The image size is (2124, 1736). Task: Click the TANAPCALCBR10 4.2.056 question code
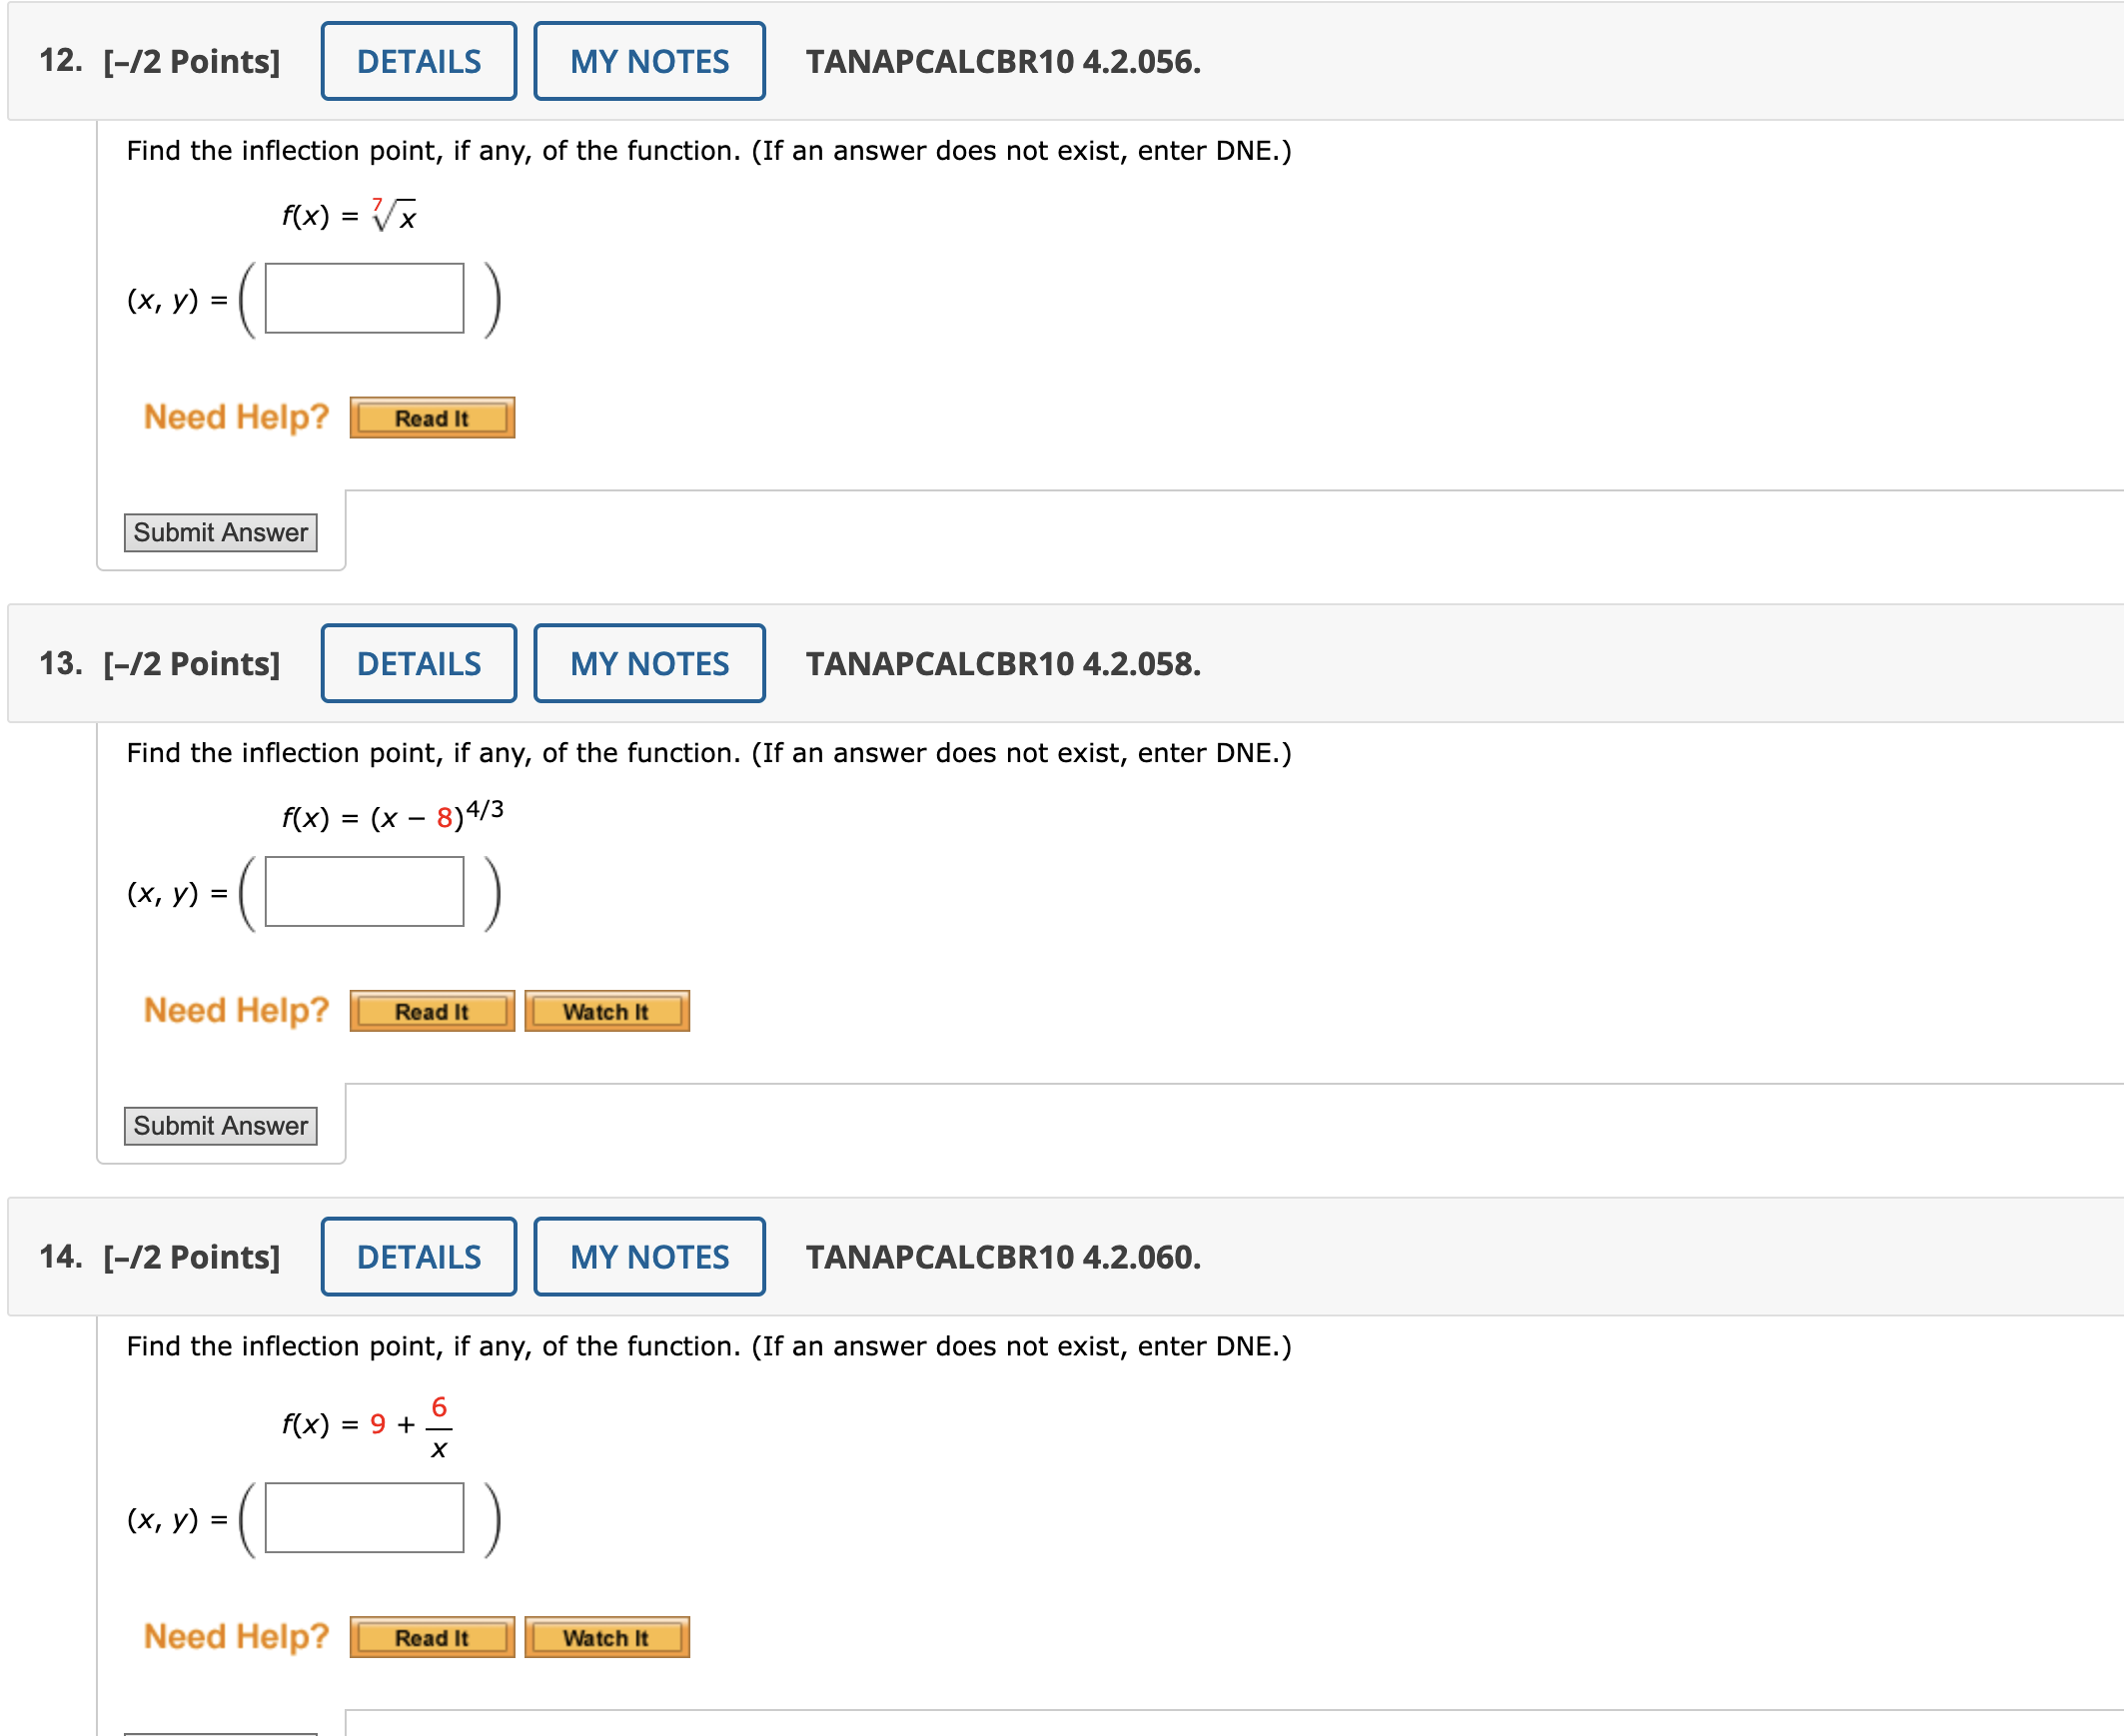(1003, 62)
